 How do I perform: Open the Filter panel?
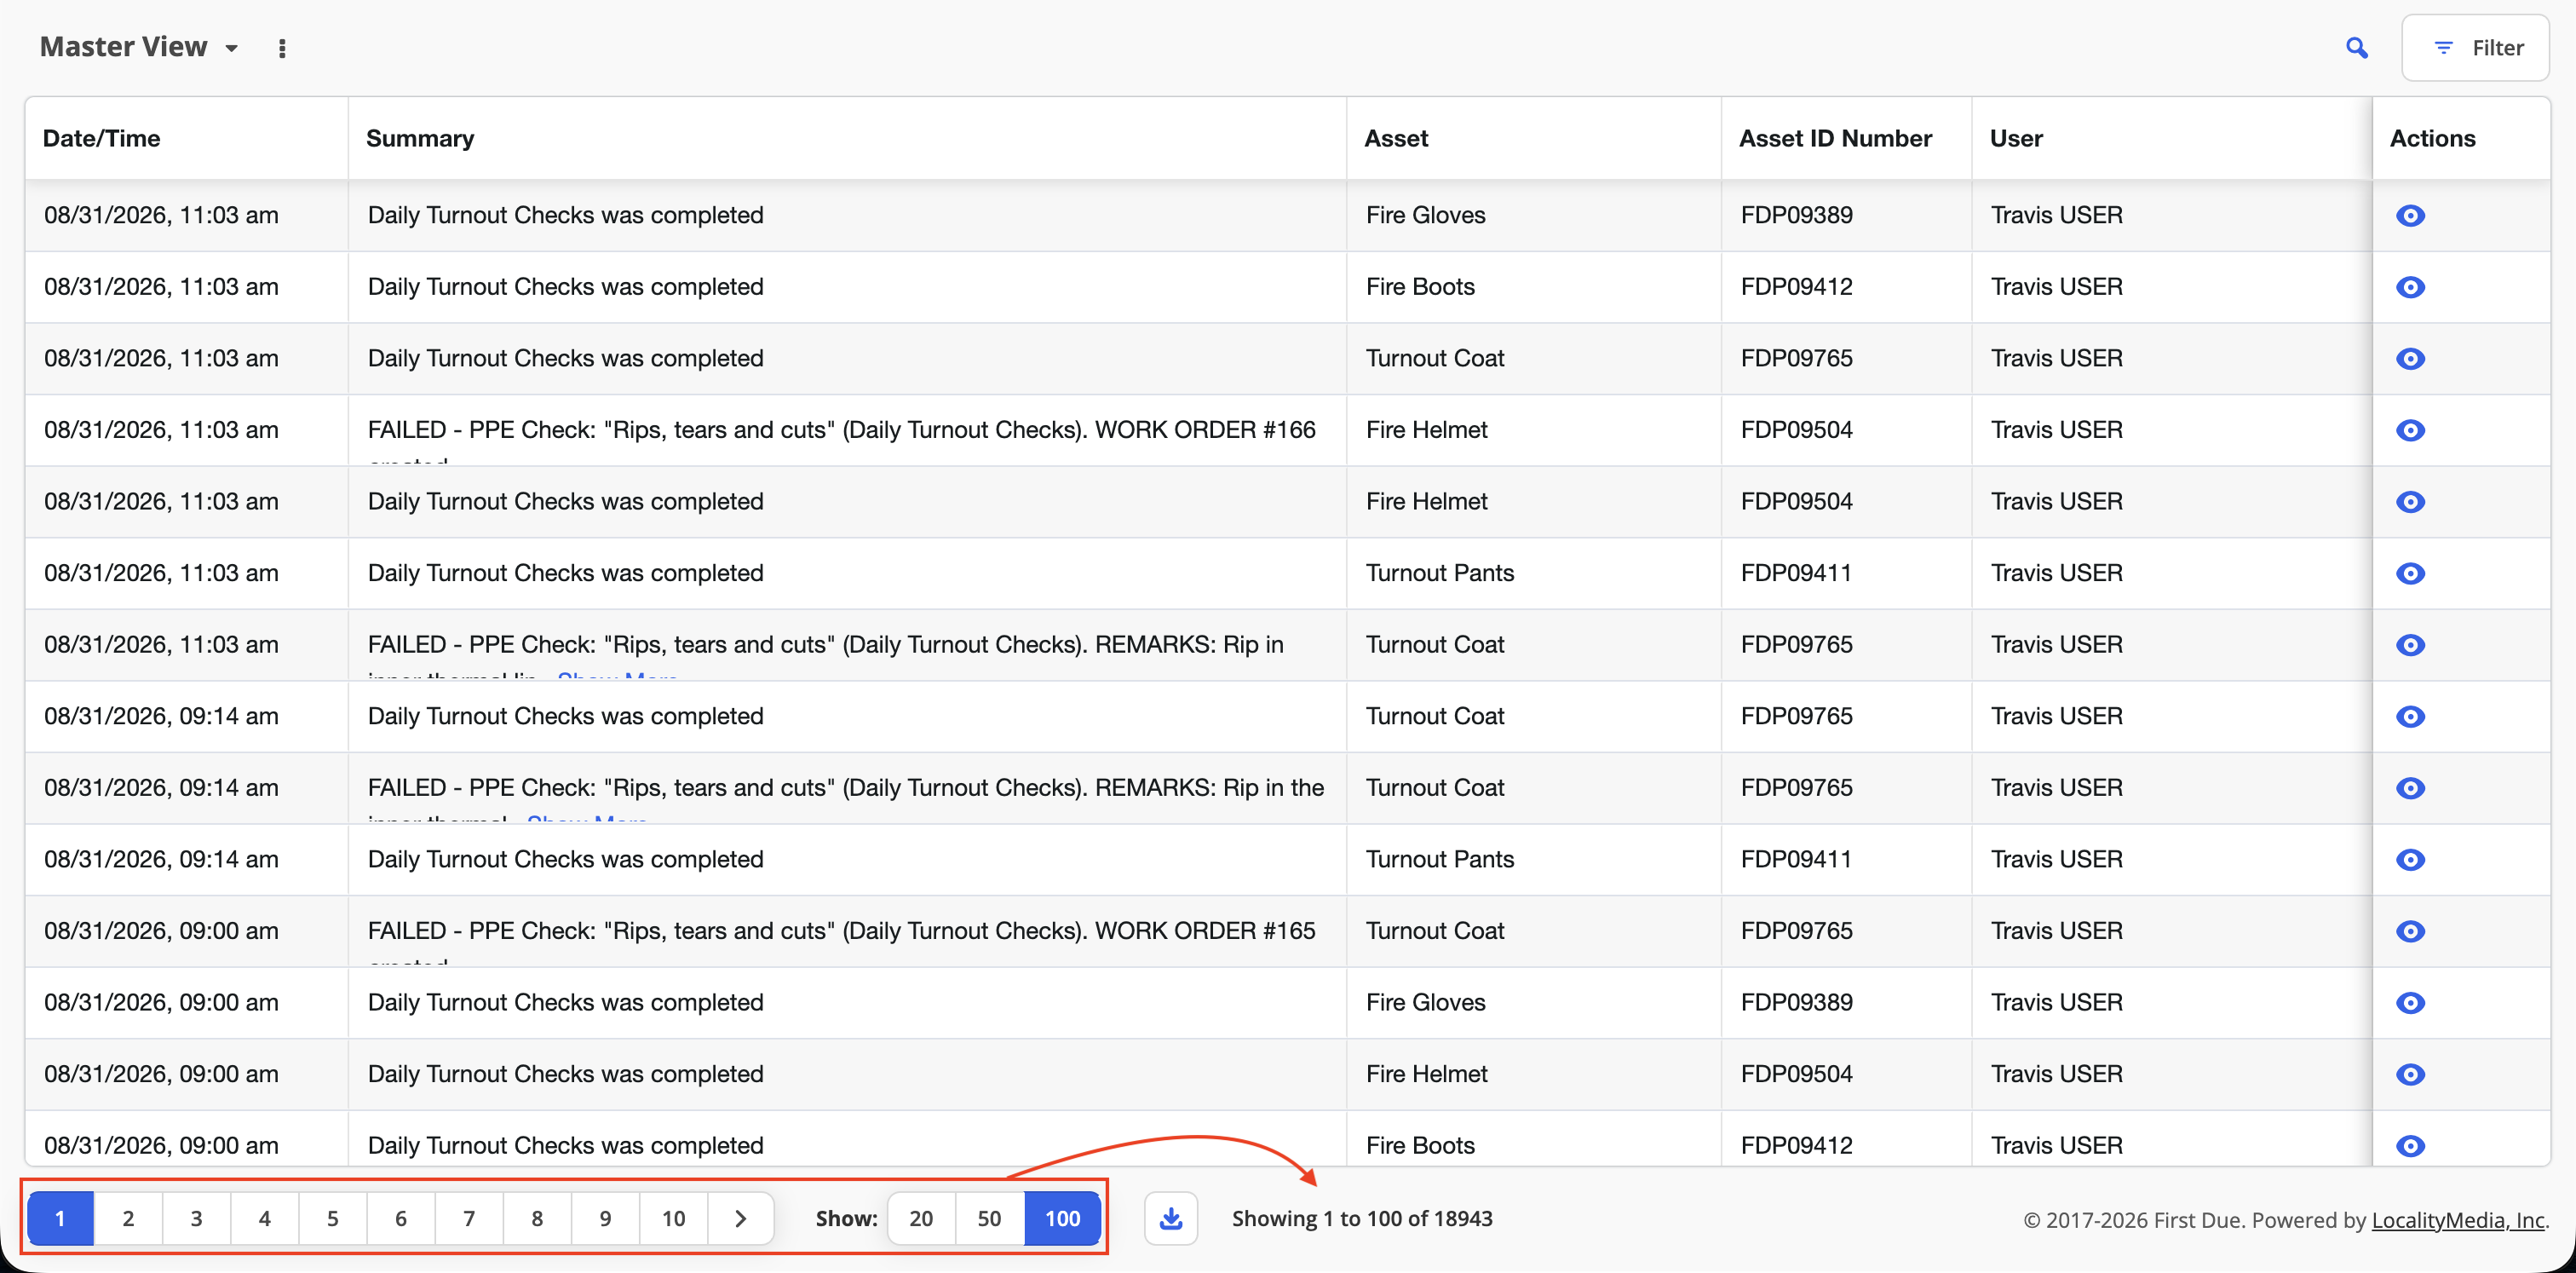click(2476, 47)
